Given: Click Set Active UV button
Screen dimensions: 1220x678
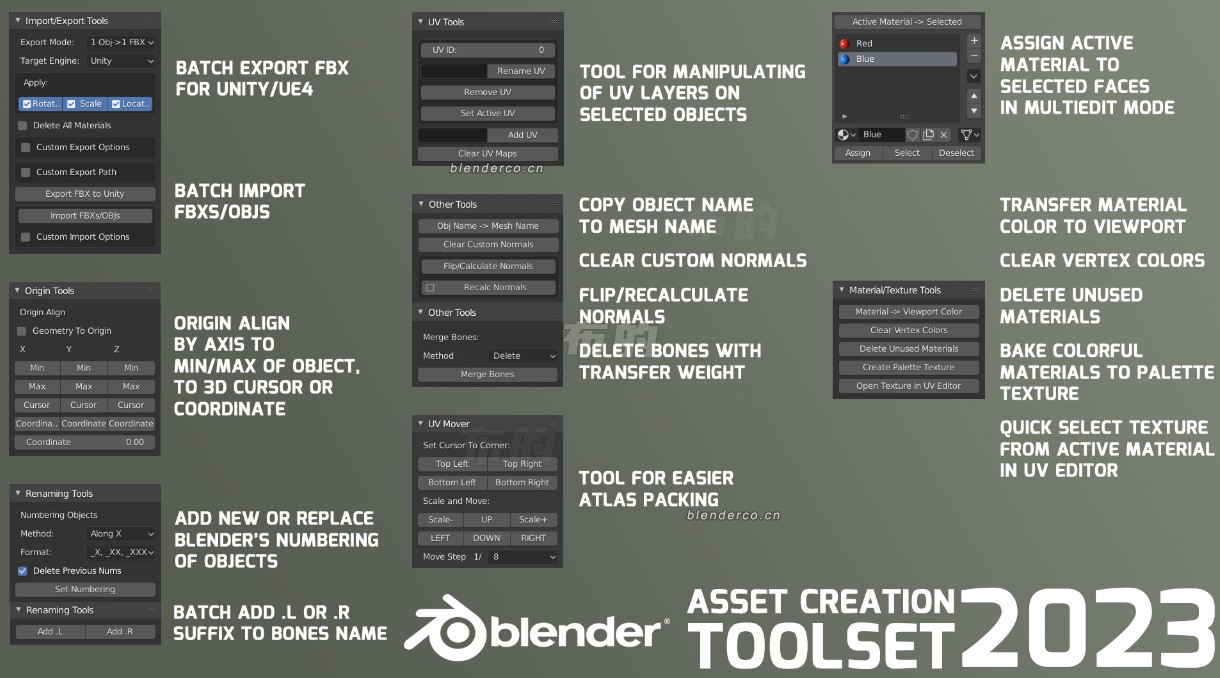Looking at the screenshot, I should [x=489, y=114].
